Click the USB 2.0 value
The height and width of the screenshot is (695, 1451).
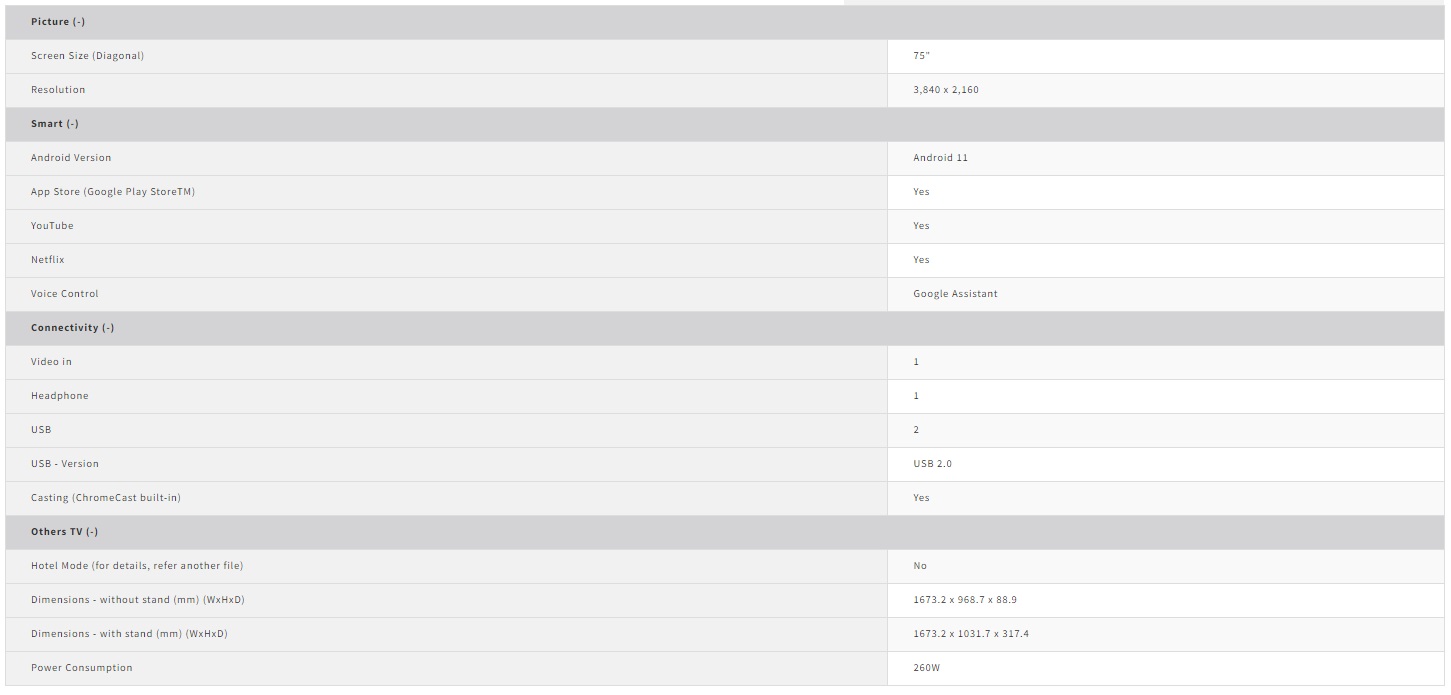pyautogui.click(x=932, y=464)
